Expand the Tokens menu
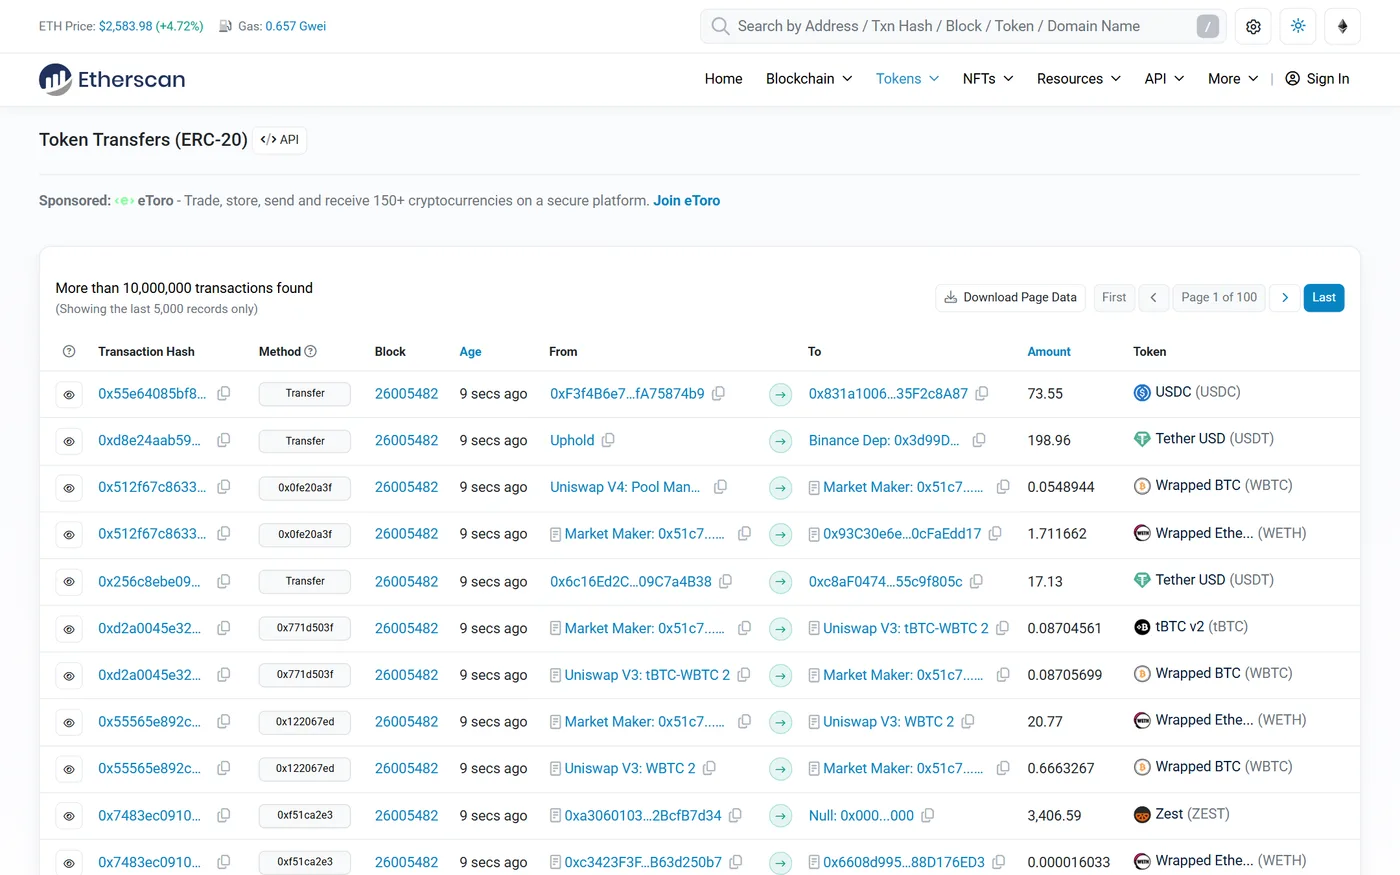The width and height of the screenshot is (1400, 875). pyautogui.click(x=908, y=79)
